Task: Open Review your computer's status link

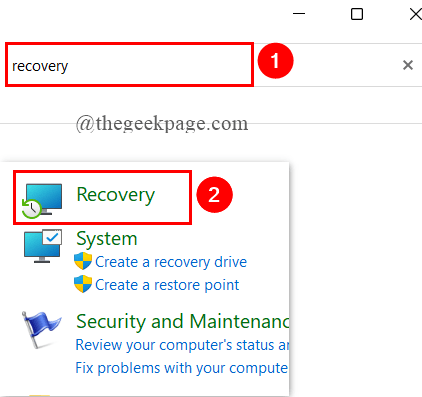Action: click(182, 345)
